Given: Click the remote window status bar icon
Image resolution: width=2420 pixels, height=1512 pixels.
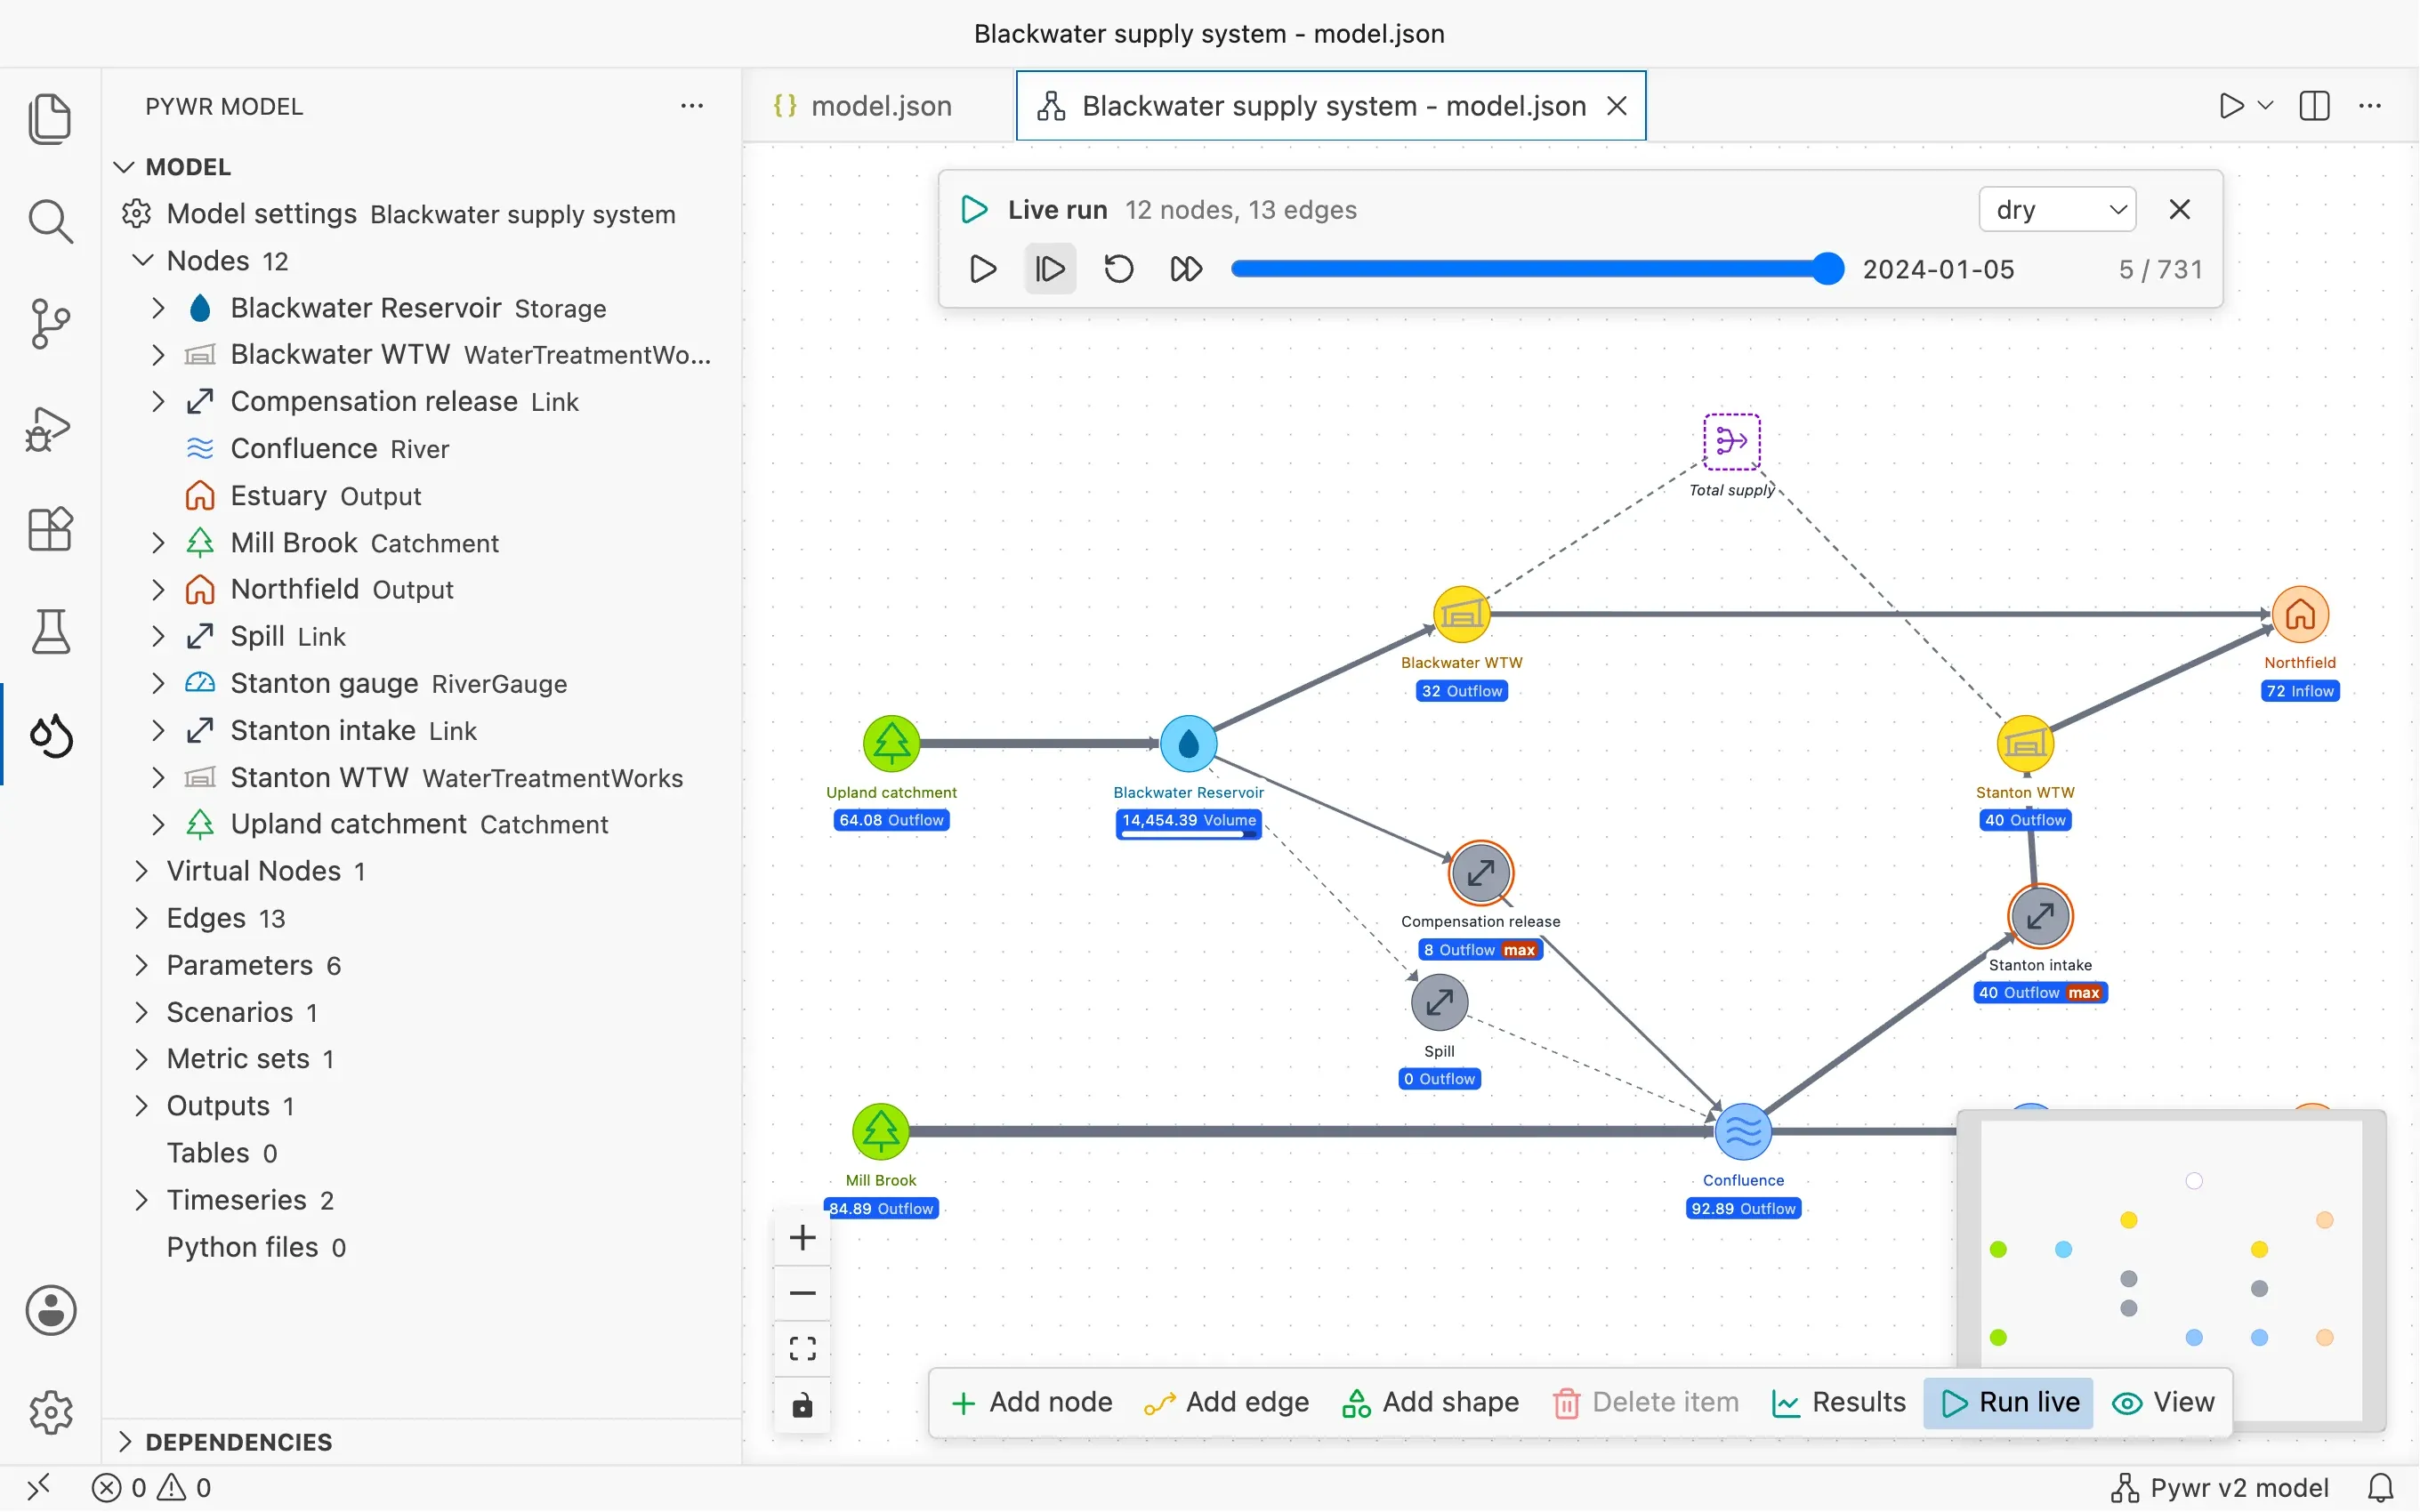Looking at the screenshot, I should [39, 1488].
